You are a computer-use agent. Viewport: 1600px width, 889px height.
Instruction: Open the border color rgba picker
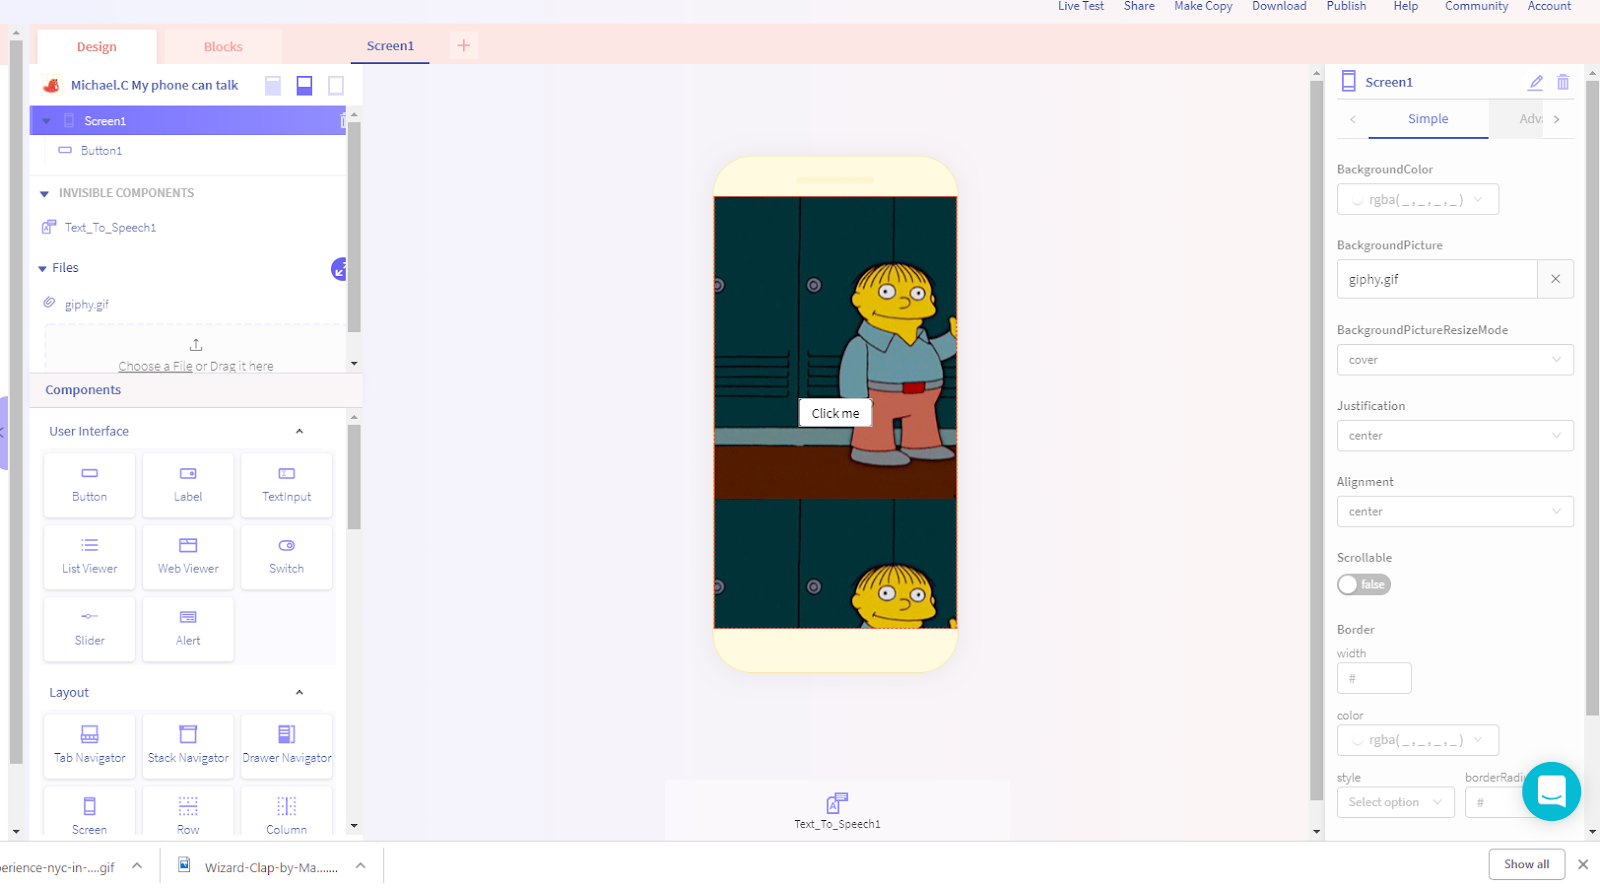coord(1417,740)
